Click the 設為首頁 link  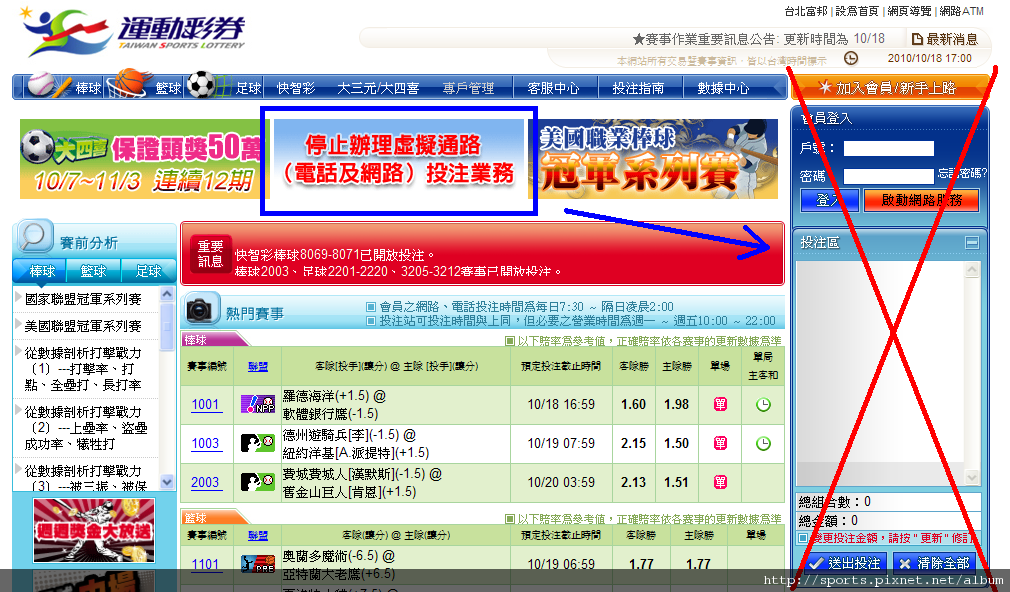tap(857, 11)
